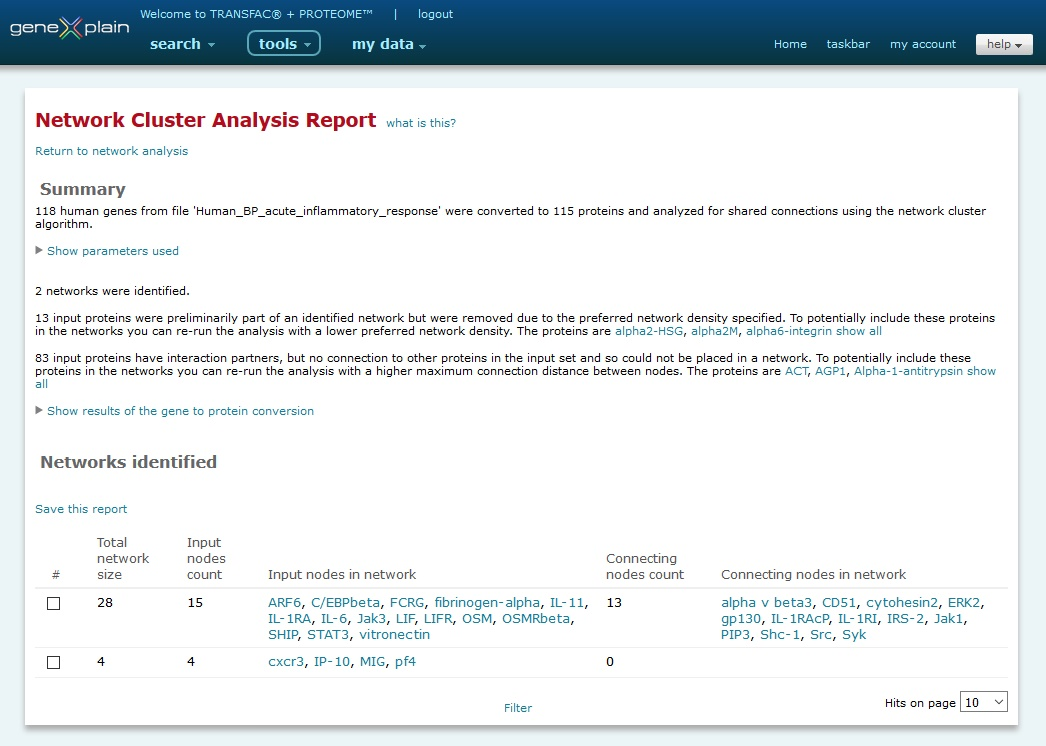
Task: Open the search menu
Action: 182,44
